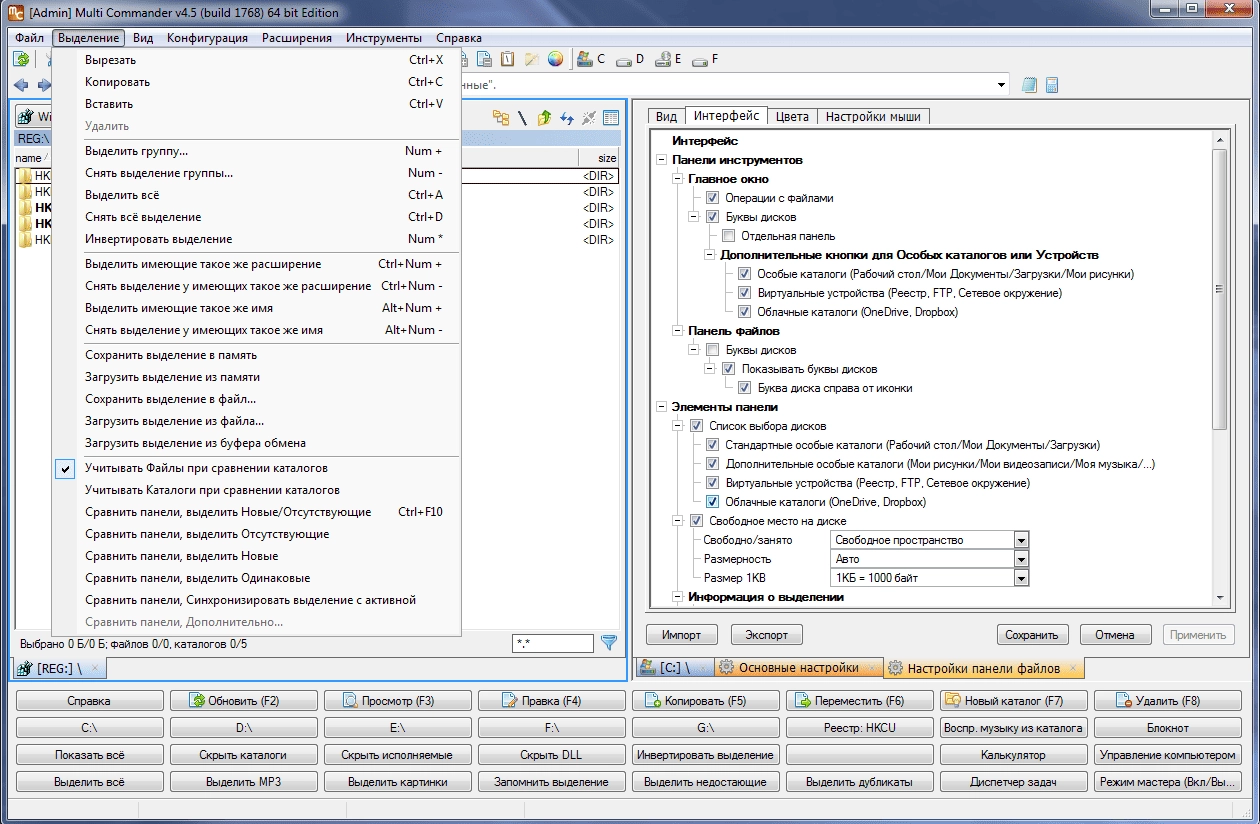Toggle the Показывать буквы дисков checkbox
This screenshot has height=824, width=1260.
(x=728, y=369)
